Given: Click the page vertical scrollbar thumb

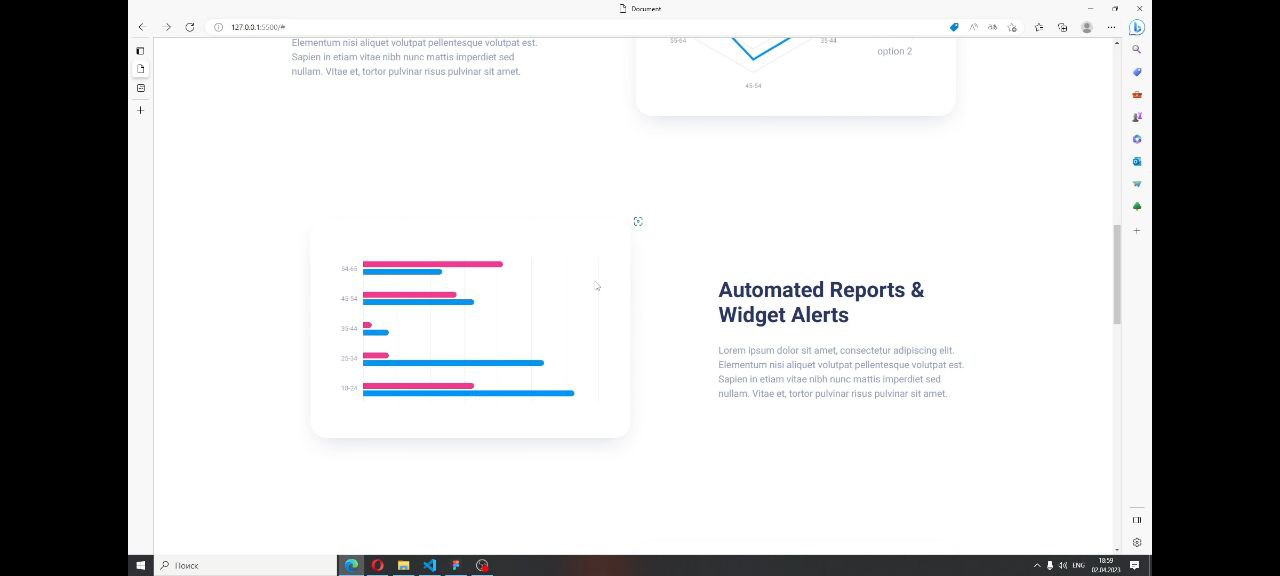Looking at the screenshot, I should [1117, 274].
